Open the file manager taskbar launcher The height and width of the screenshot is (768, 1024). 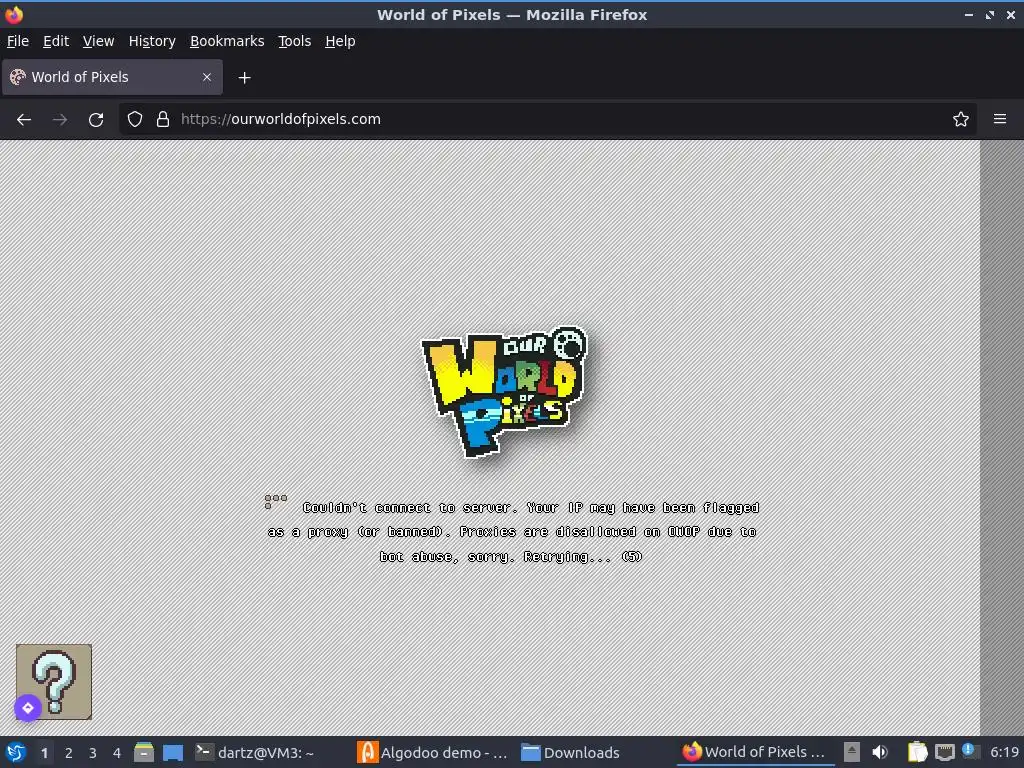tap(144, 752)
